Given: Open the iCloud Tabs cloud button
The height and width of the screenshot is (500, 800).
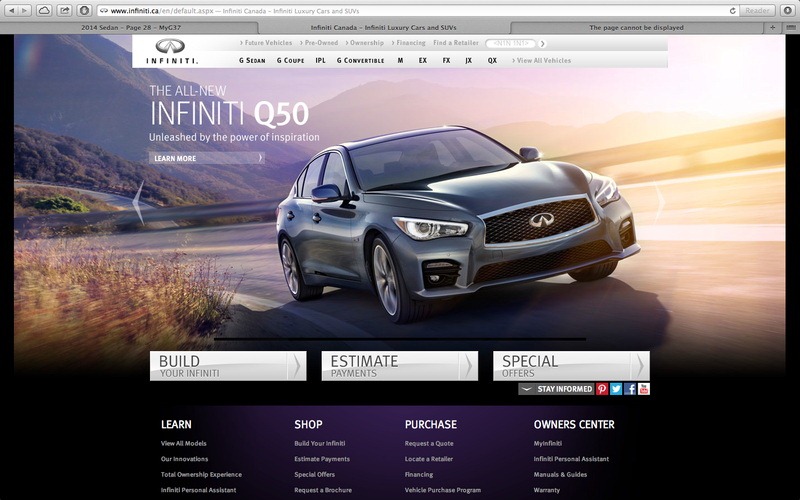Looking at the screenshot, I should [x=44, y=10].
